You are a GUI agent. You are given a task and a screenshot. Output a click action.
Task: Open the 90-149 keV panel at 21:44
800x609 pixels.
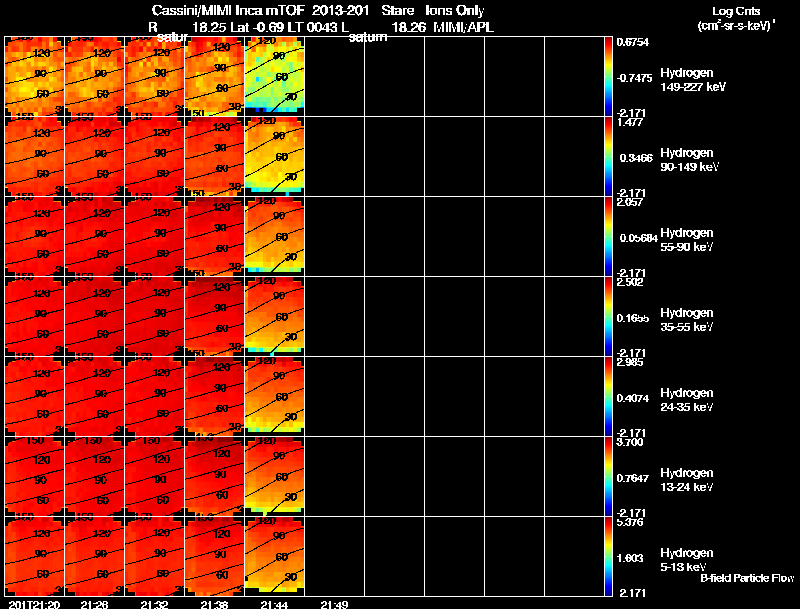(x=274, y=156)
